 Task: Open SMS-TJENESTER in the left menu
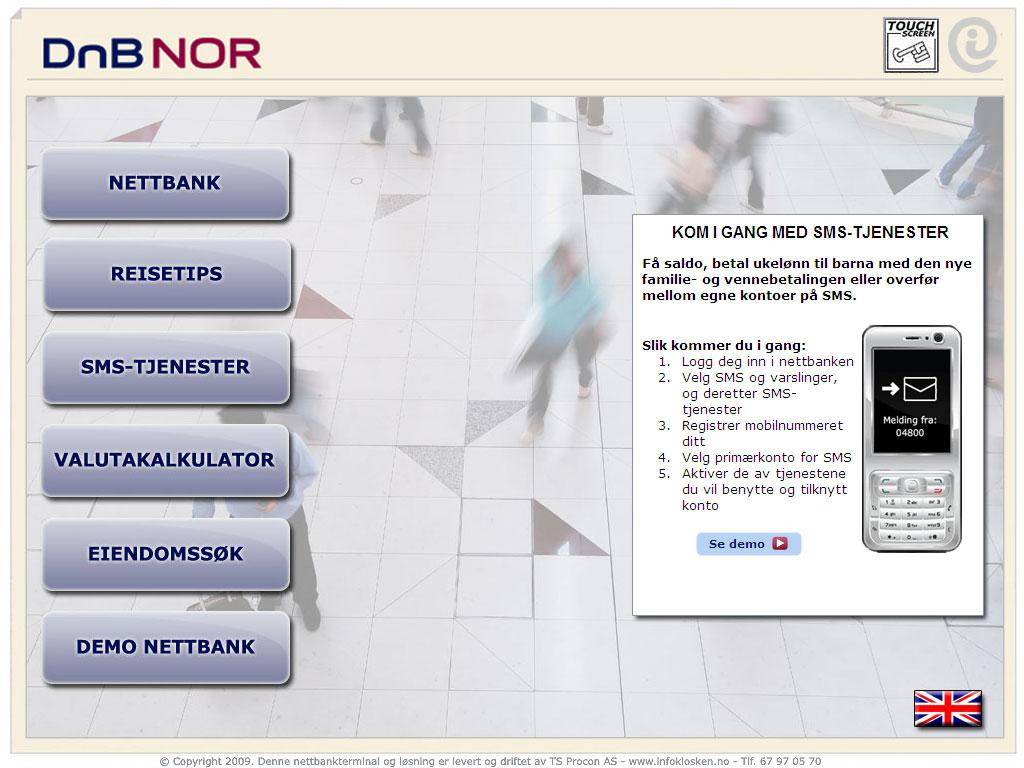166,367
